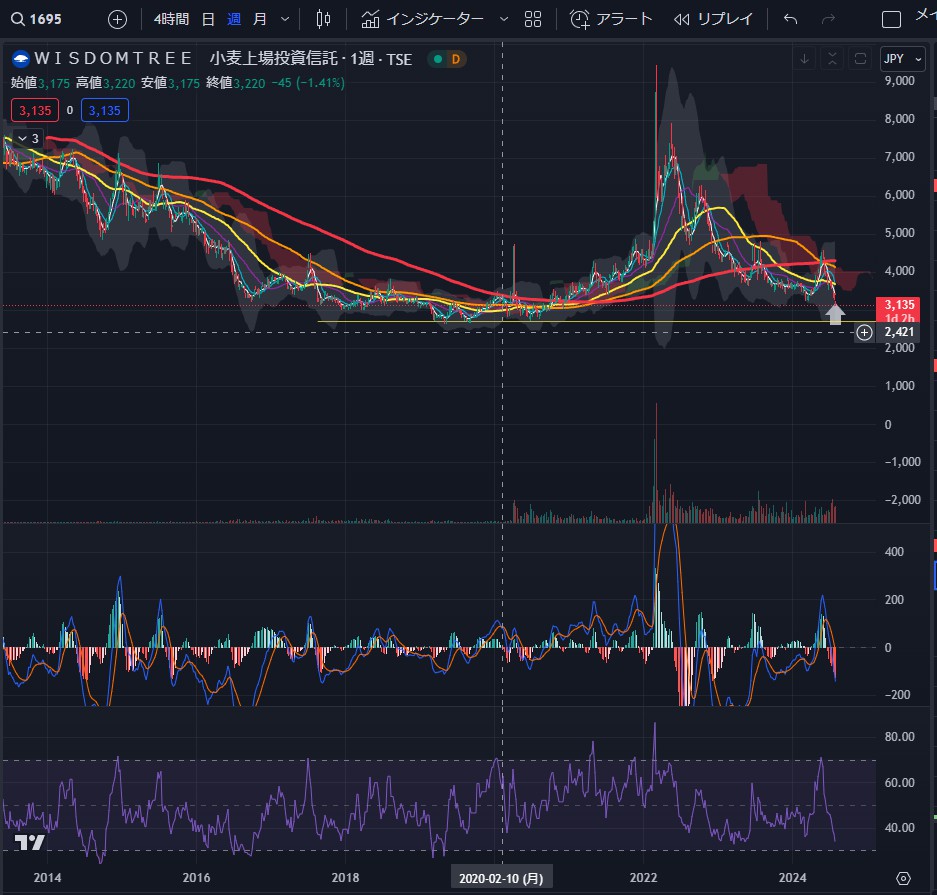Viewport: 937px width, 895px height.
Task: Open the JPY currency dropdown
Action: [903, 59]
